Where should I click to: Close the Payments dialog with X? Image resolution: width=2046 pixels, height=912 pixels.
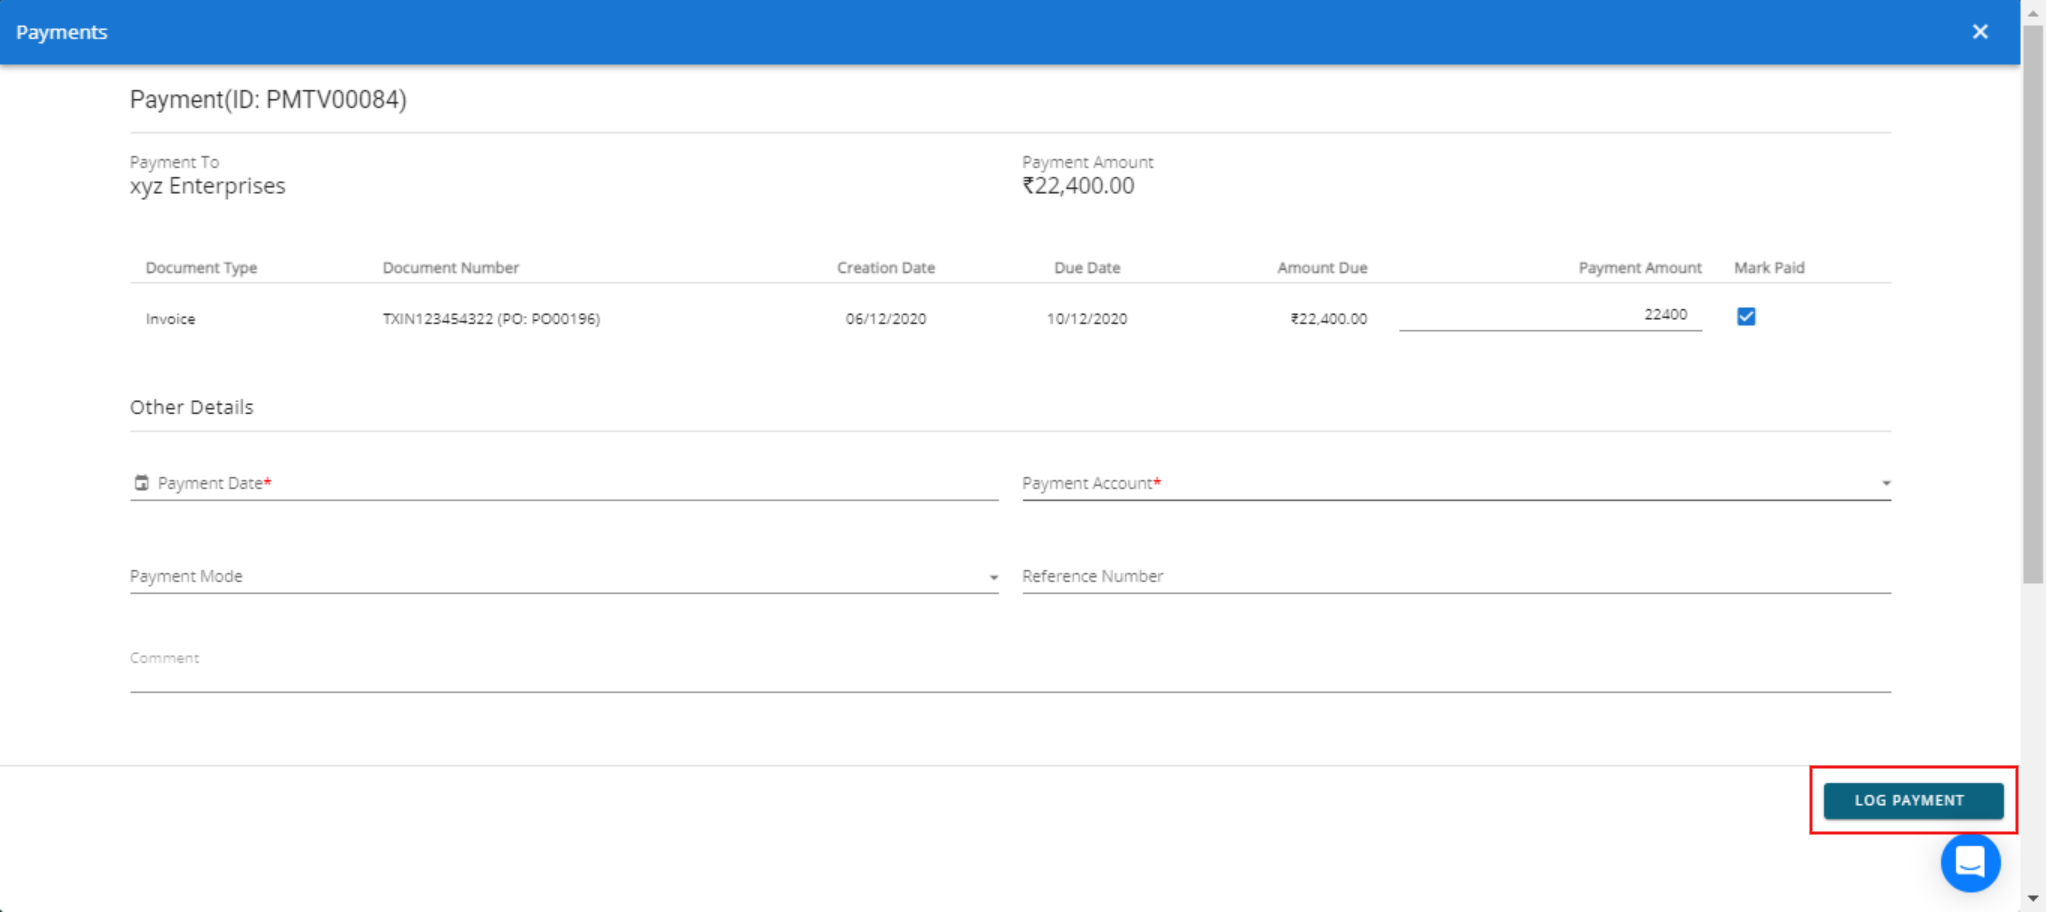pyautogui.click(x=1979, y=32)
